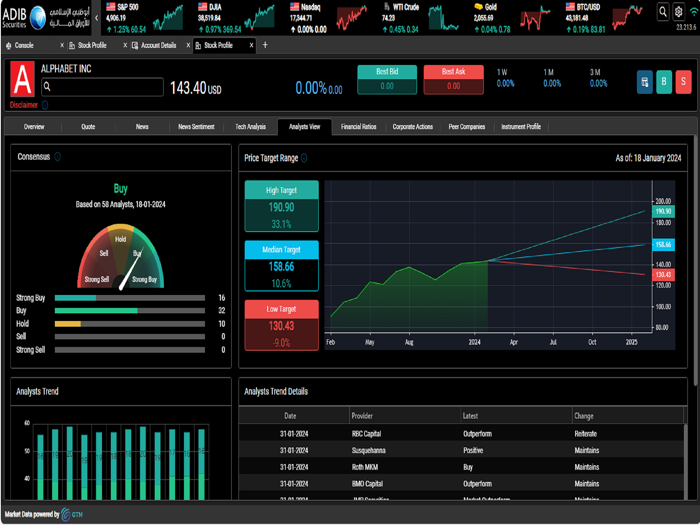Image resolution: width=700 pixels, height=525 pixels.
Task: Open the Financial Ratios tab
Action: coord(358,127)
